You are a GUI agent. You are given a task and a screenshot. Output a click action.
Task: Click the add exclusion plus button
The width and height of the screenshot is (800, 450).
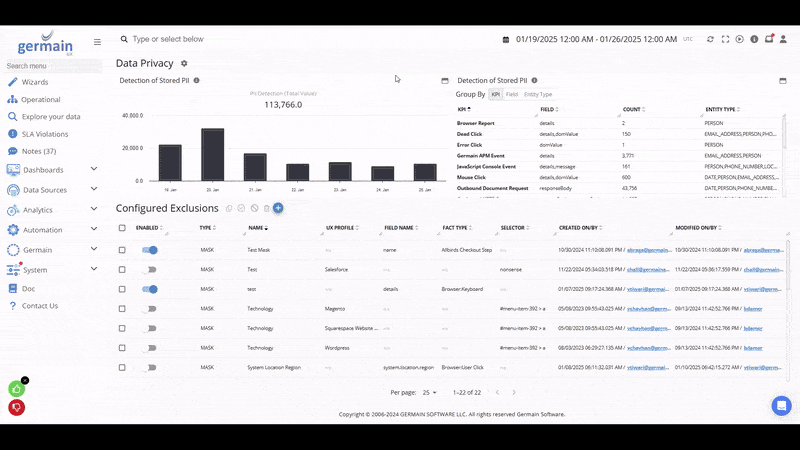coord(278,208)
